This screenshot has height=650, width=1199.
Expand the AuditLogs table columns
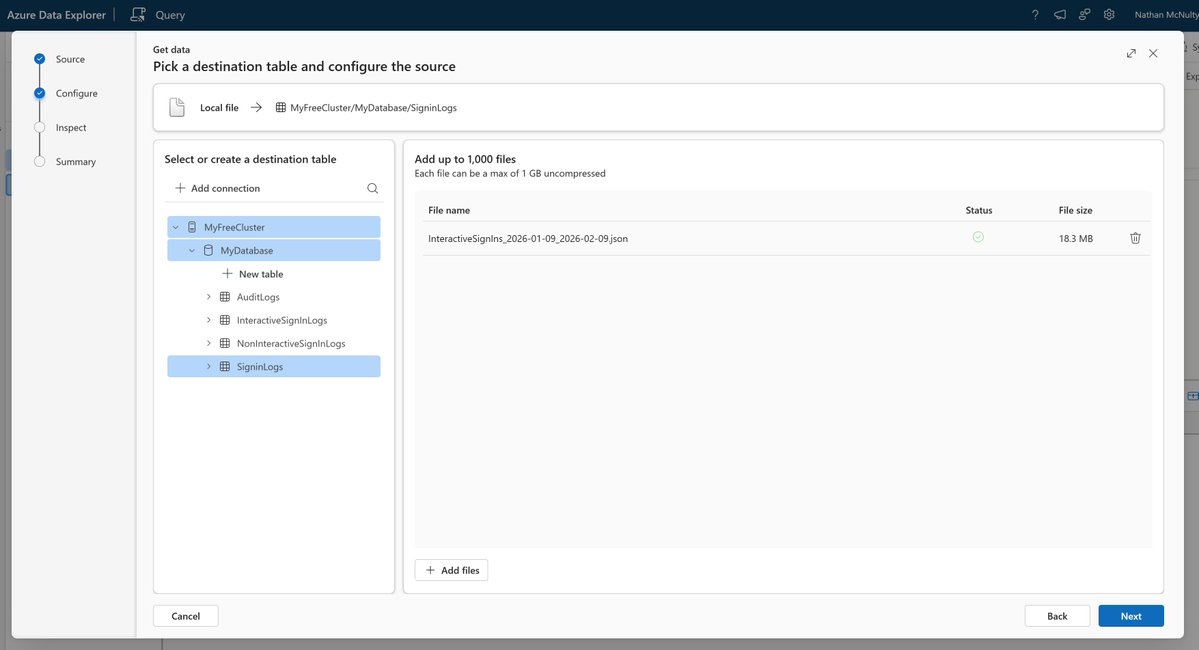tap(208, 297)
